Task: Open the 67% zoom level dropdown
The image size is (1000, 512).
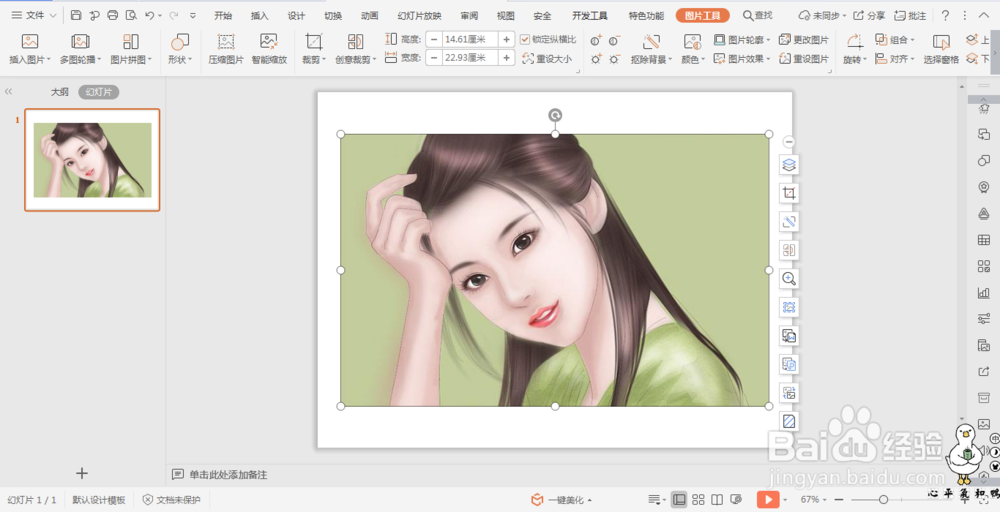Action: pos(814,499)
